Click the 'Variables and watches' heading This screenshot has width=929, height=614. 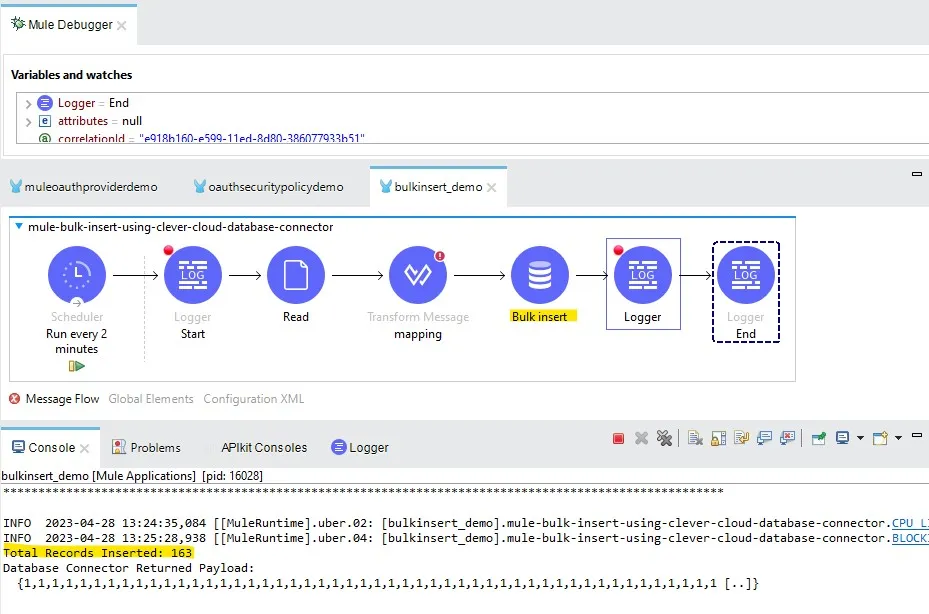point(71,75)
